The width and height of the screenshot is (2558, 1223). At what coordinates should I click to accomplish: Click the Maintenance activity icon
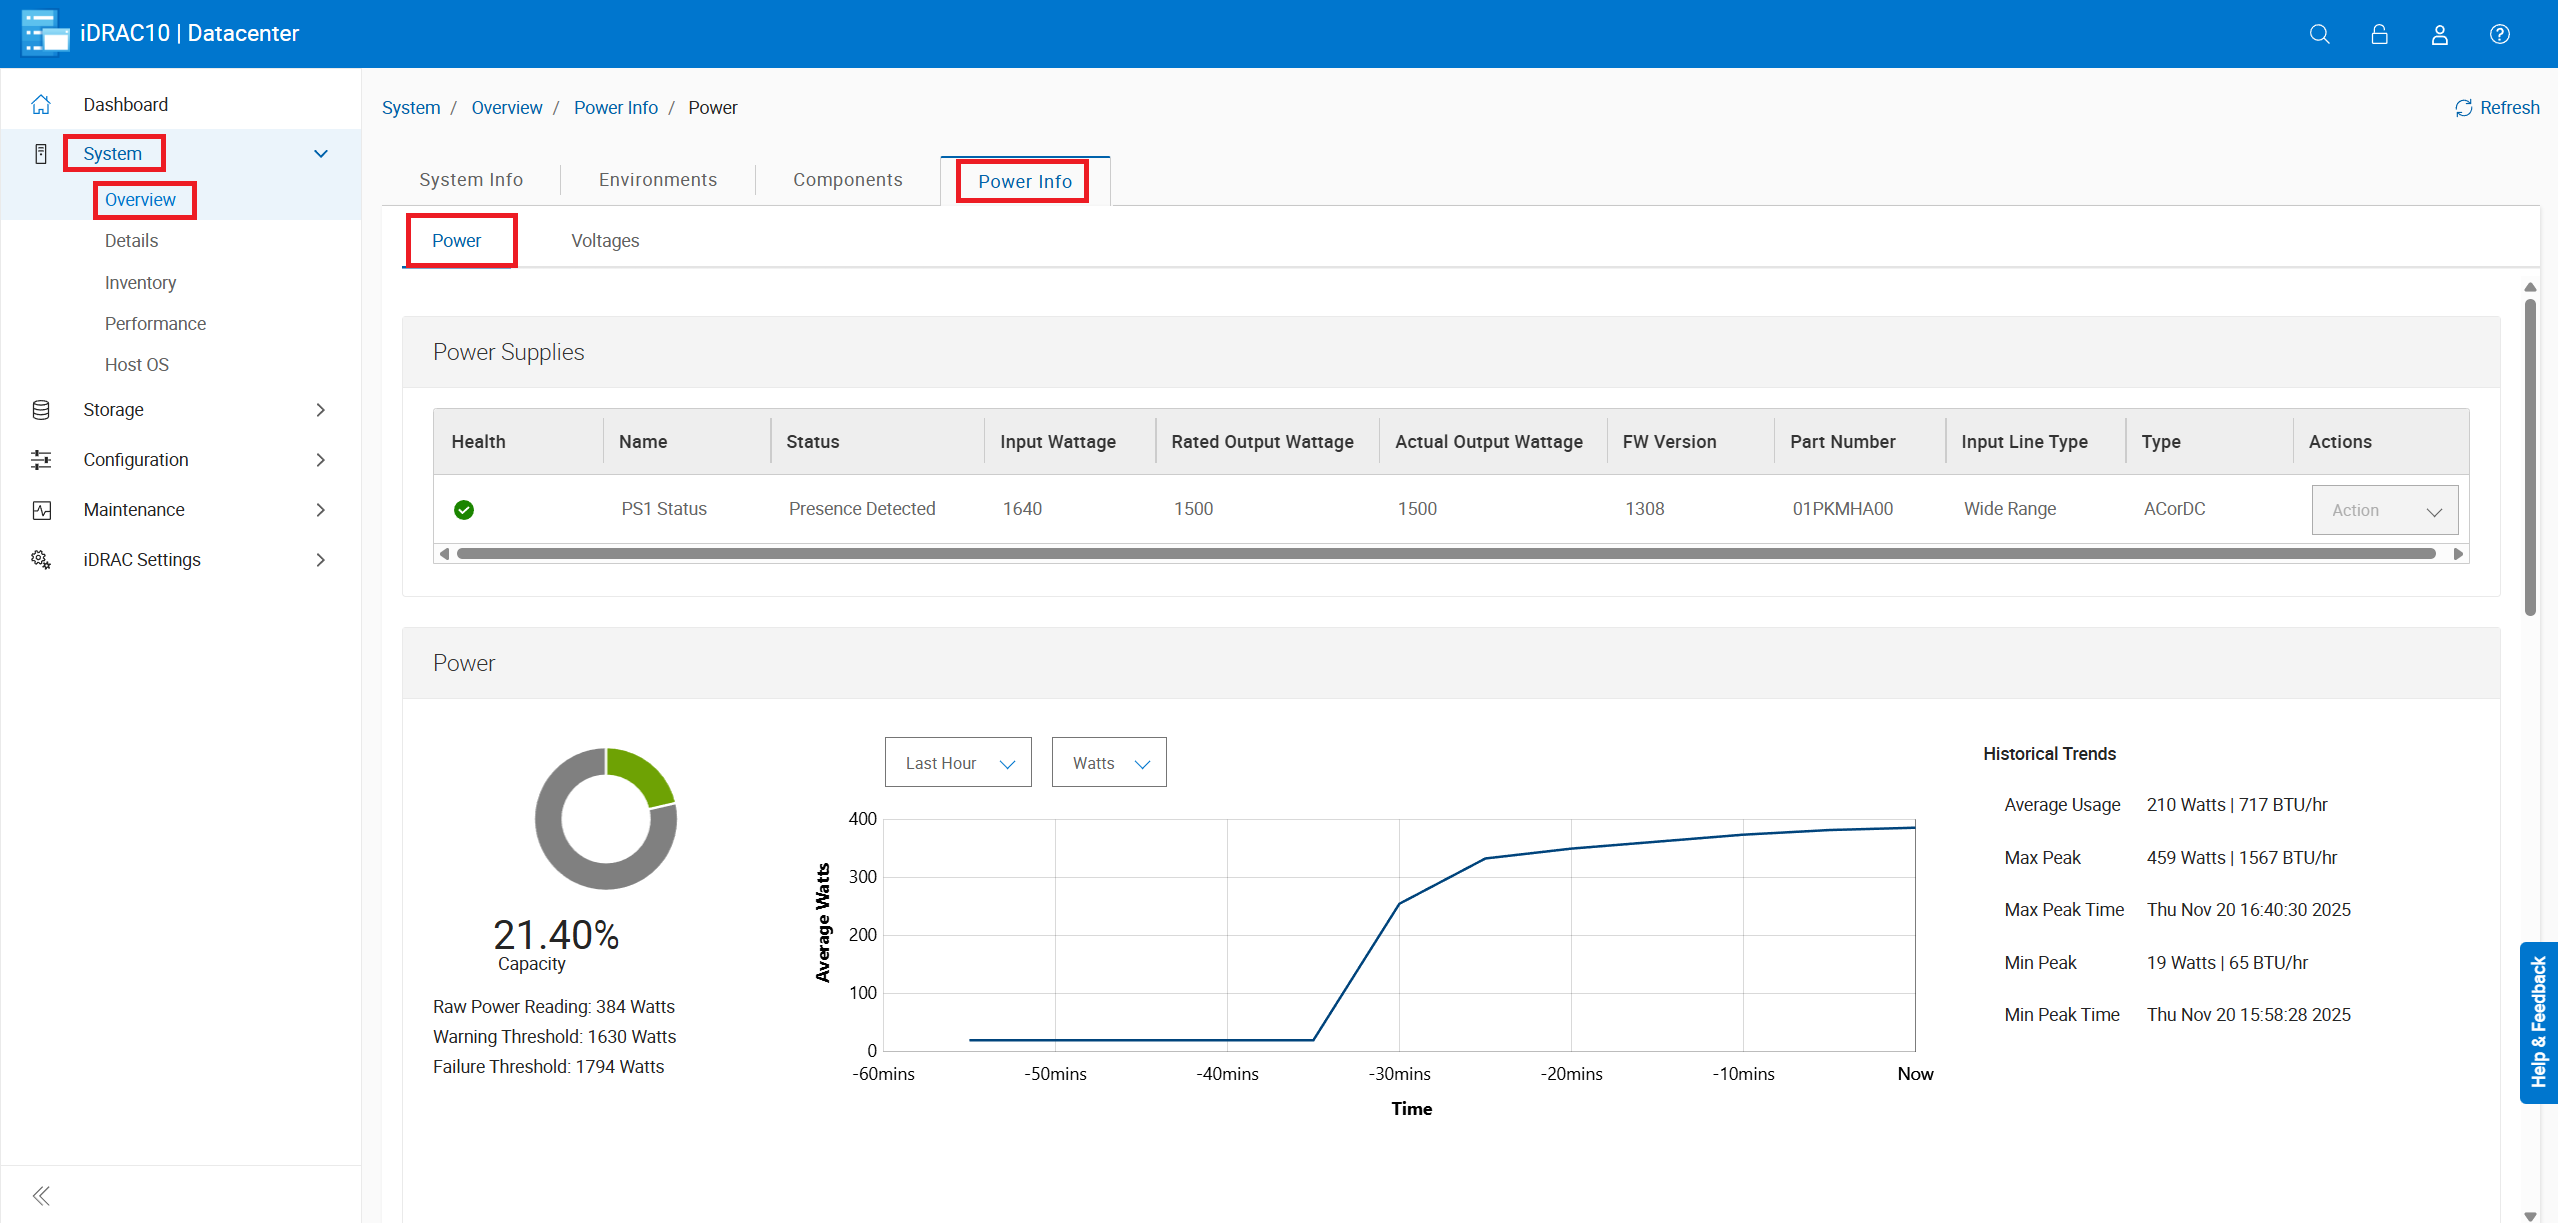pyautogui.click(x=41, y=510)
